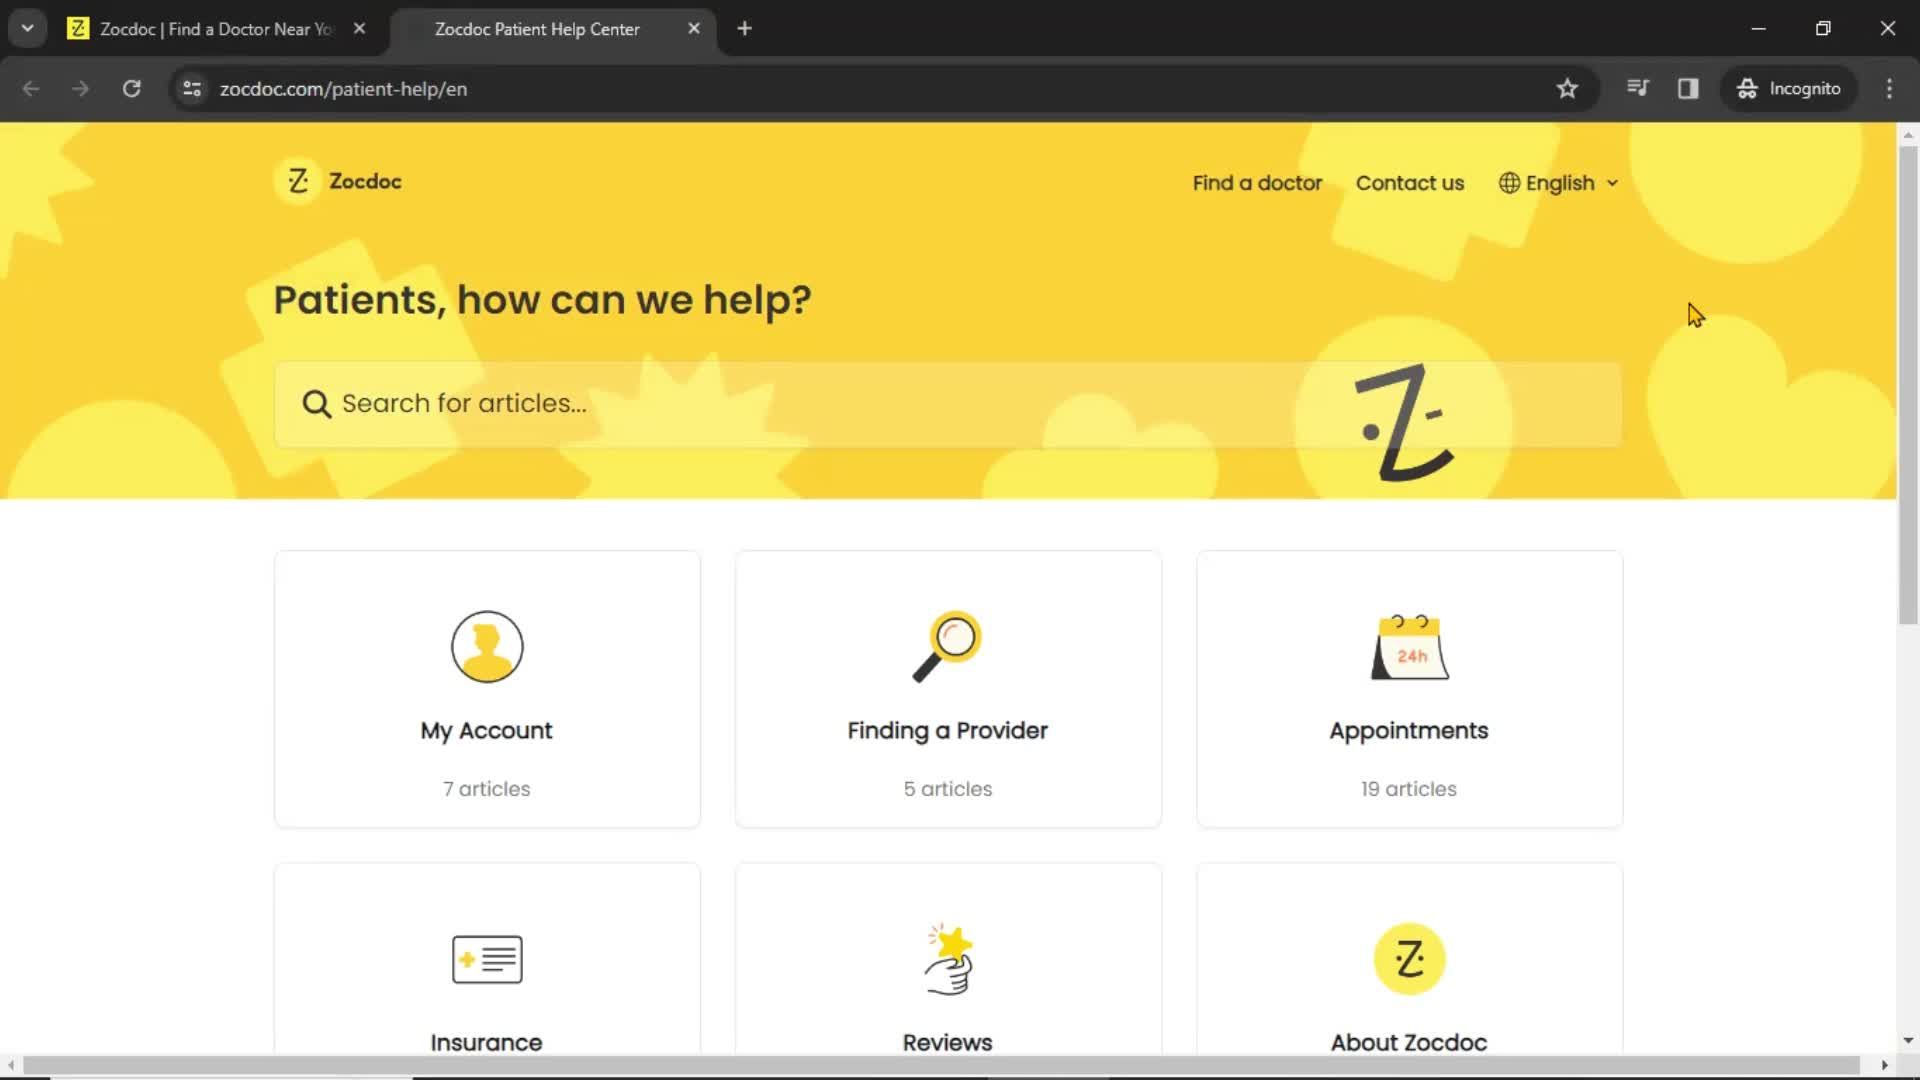Open the Appointments category title
The width and height of the screenshot is (1920, 1080).
[1409, 731]
